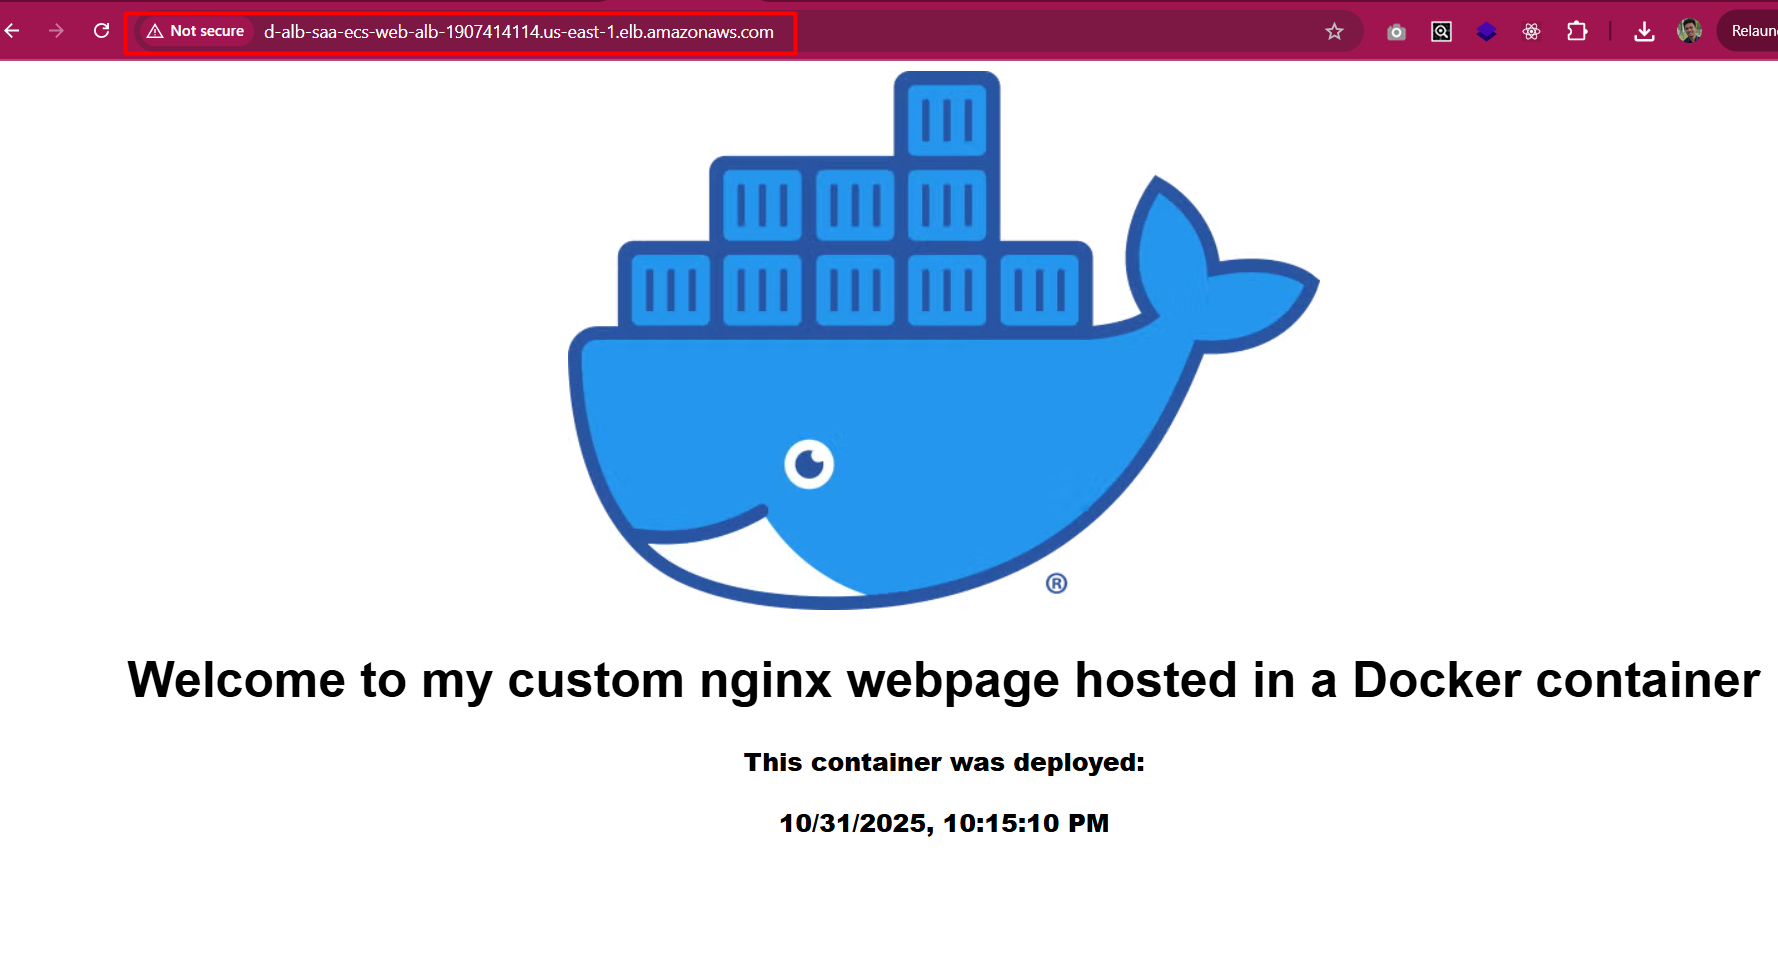The height and width of the screenshot is (967, 1778).
Task: Click the Not secure site info chip
Action: pos(196,32)
